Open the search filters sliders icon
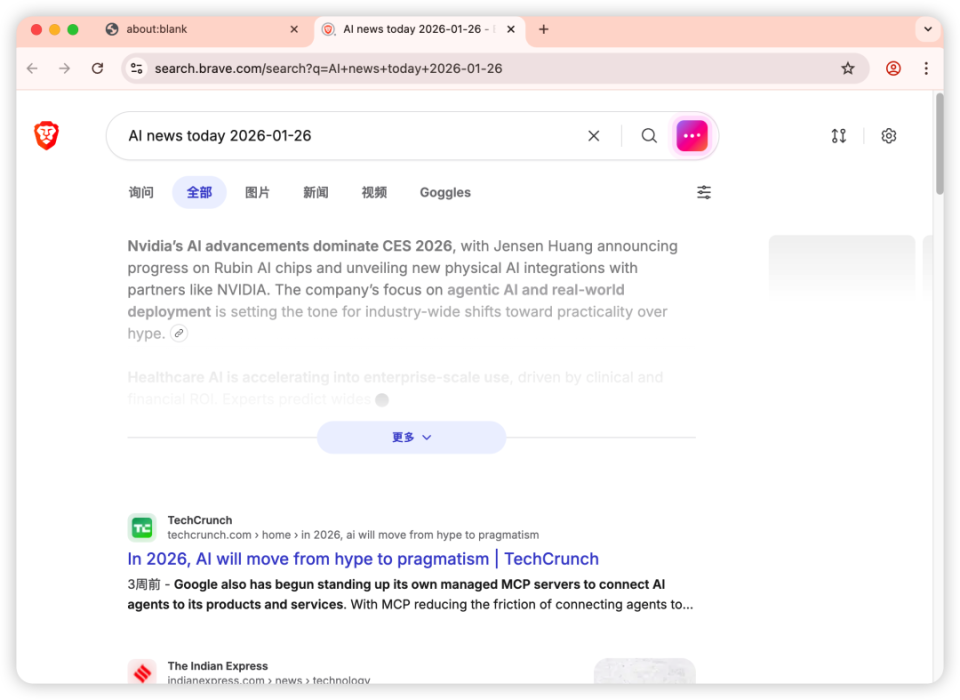This screenshot has height=700, width=960. [x=703, y=192]
